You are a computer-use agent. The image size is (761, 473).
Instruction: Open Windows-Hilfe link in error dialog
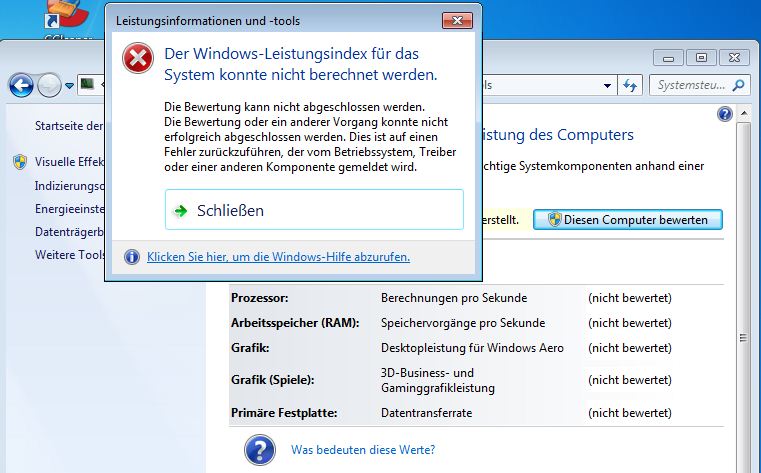(279, 257)
